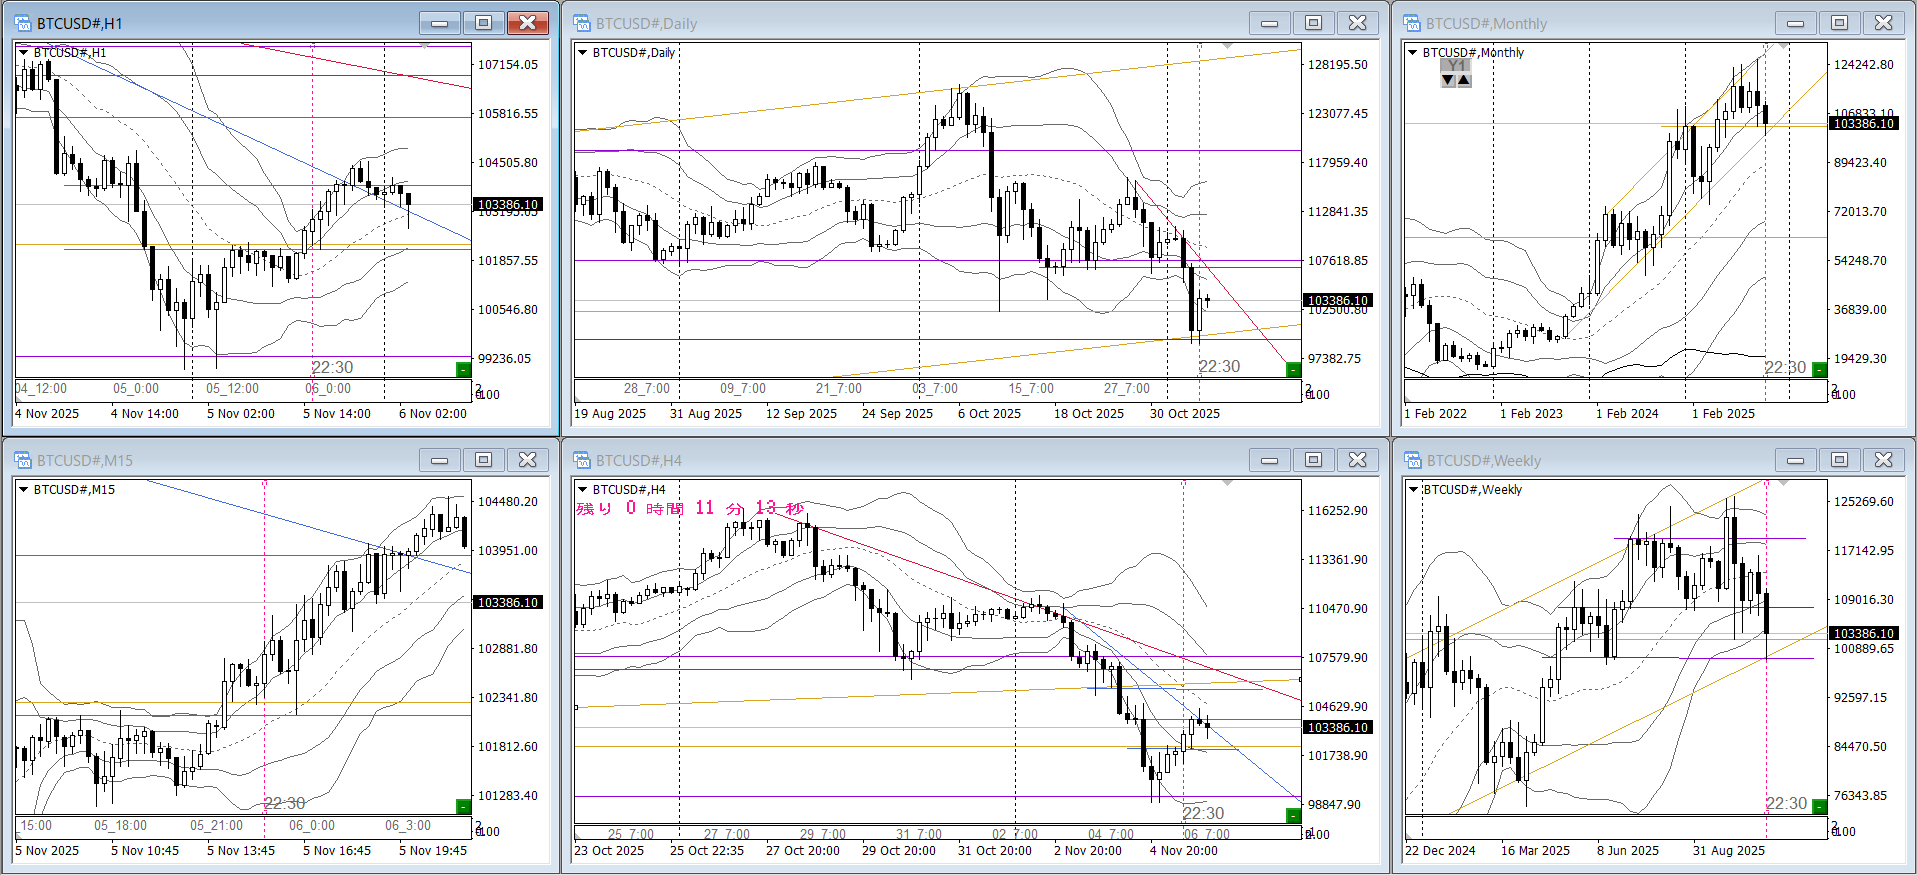Click the Y1 button on Monthly chart
The width and height of the screenshot is (1917, 875).
point(1456,66)
